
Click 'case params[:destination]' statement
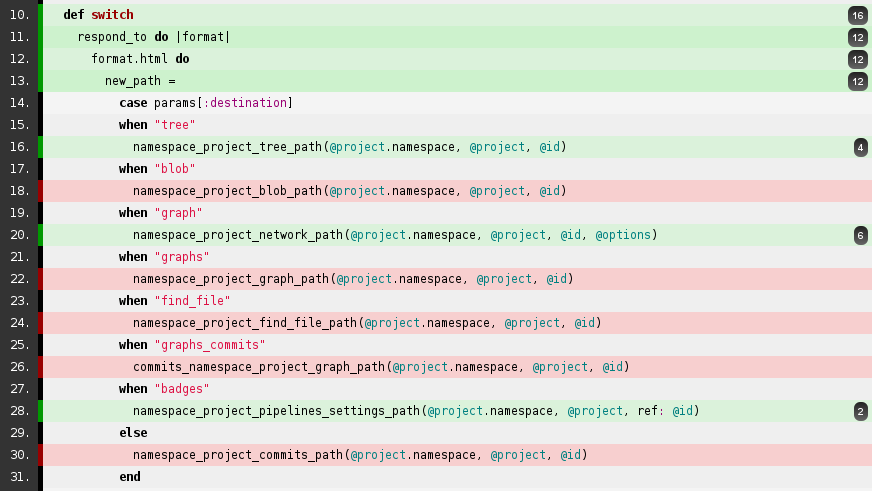click(206, 103)
